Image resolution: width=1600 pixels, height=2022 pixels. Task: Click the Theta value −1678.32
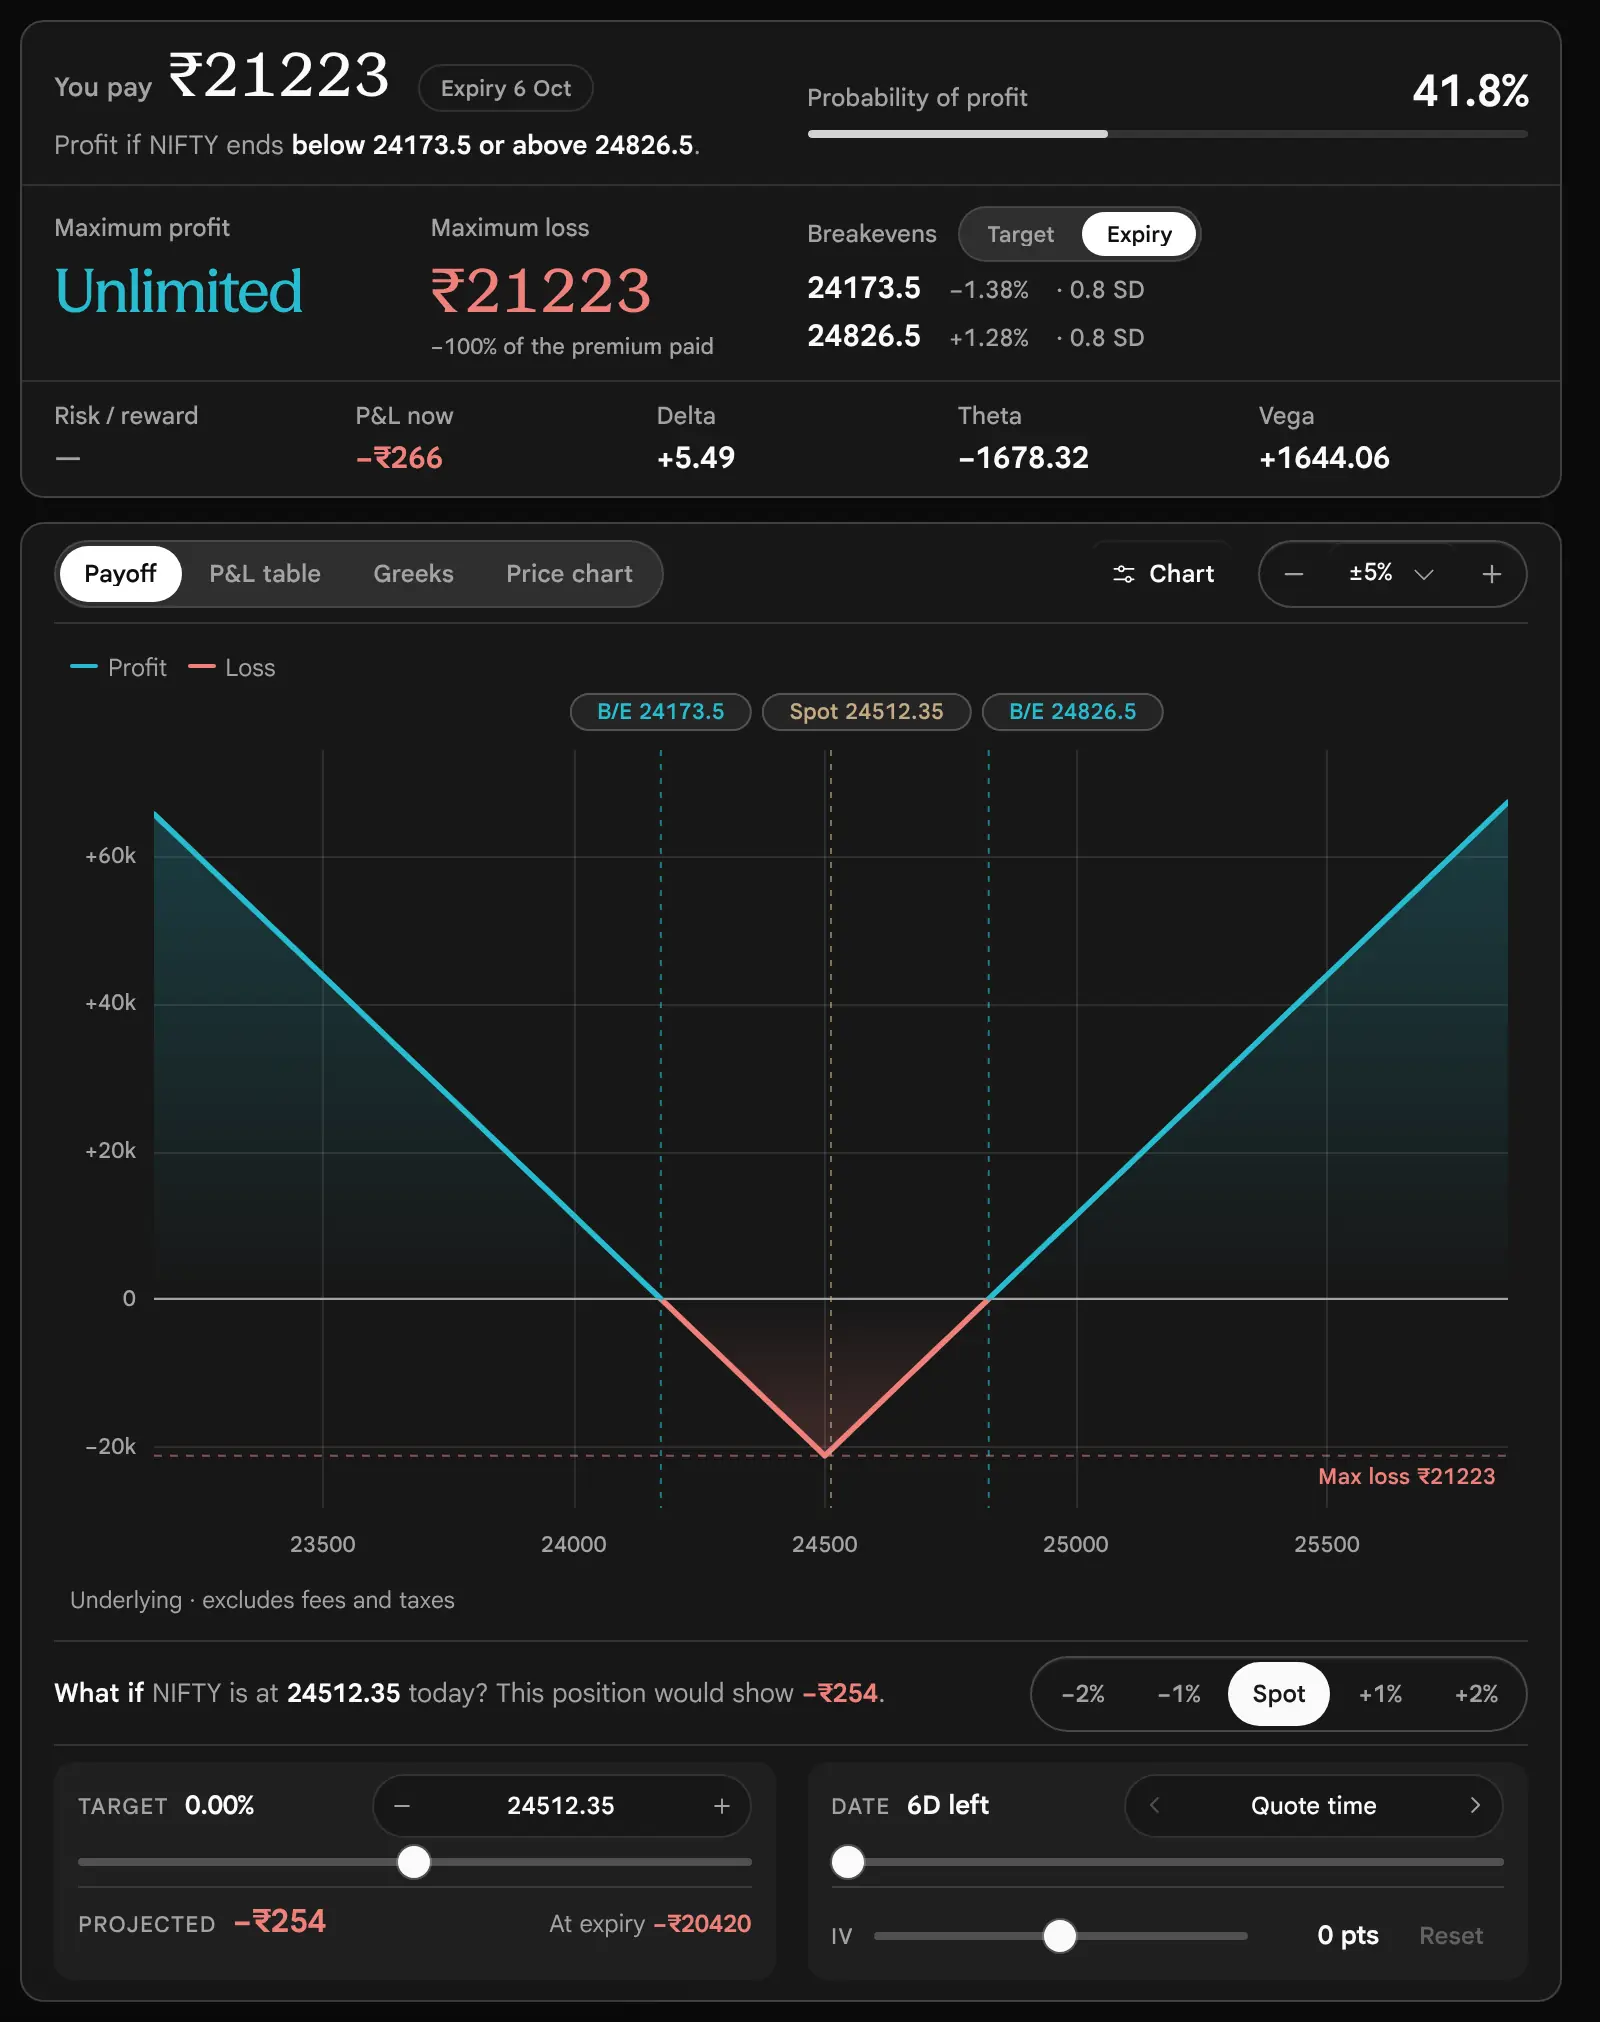[1023, 458]
